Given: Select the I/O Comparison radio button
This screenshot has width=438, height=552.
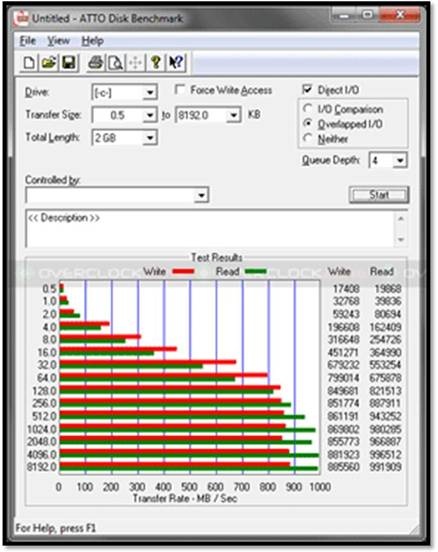Looking at the screenshot, I should pyautogui.click(x=308, y=109).
